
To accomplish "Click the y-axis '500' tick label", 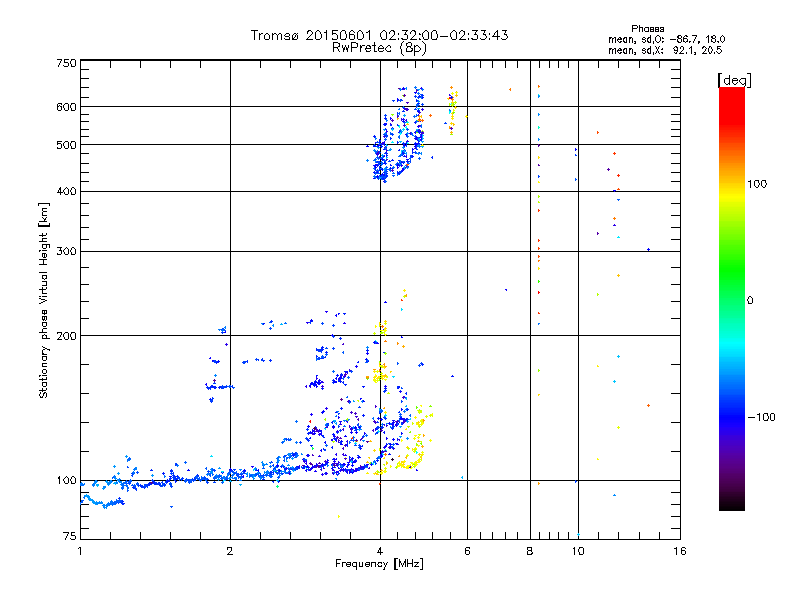I will click(66, 145).
